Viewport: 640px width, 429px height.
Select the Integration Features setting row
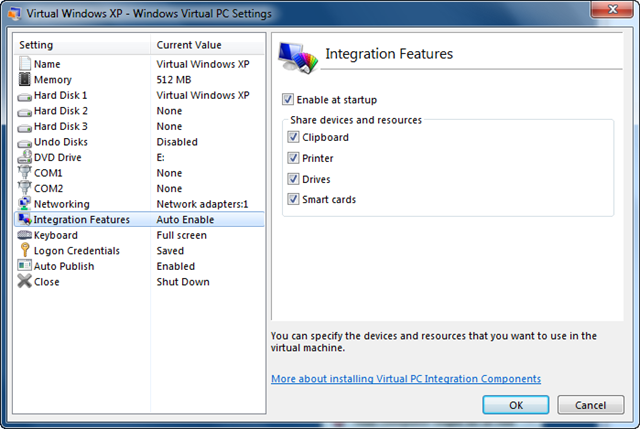click(139, 219)
